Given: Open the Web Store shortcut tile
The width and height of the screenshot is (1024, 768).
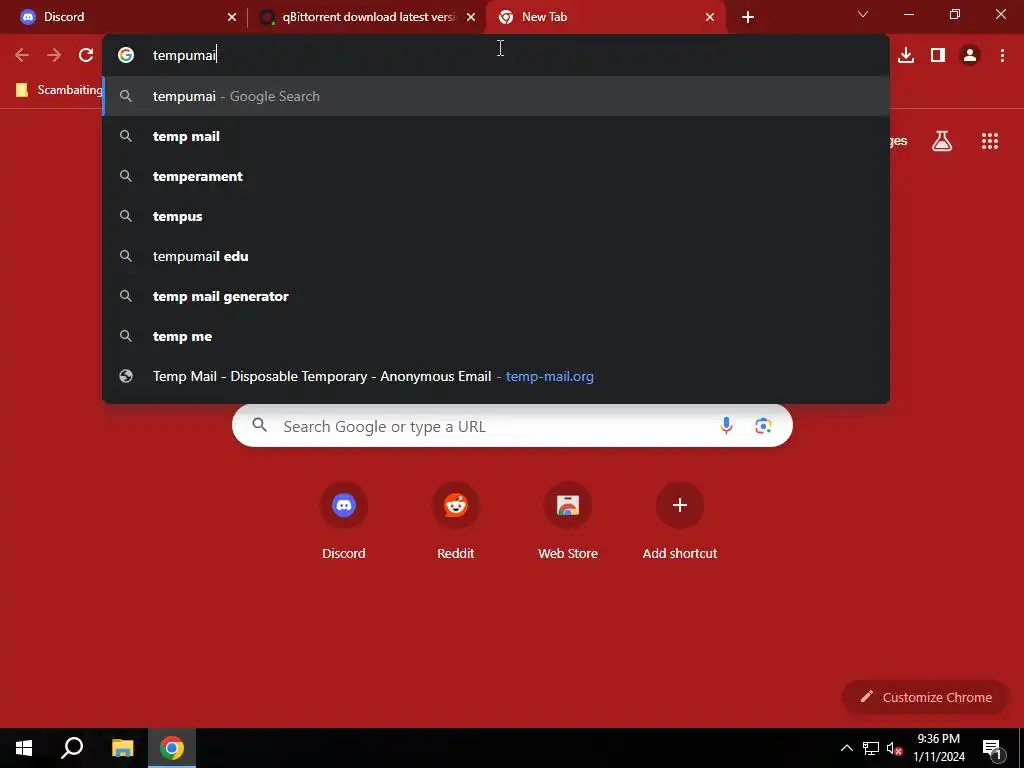Looking at the screenshot, I should pos(568,521).
